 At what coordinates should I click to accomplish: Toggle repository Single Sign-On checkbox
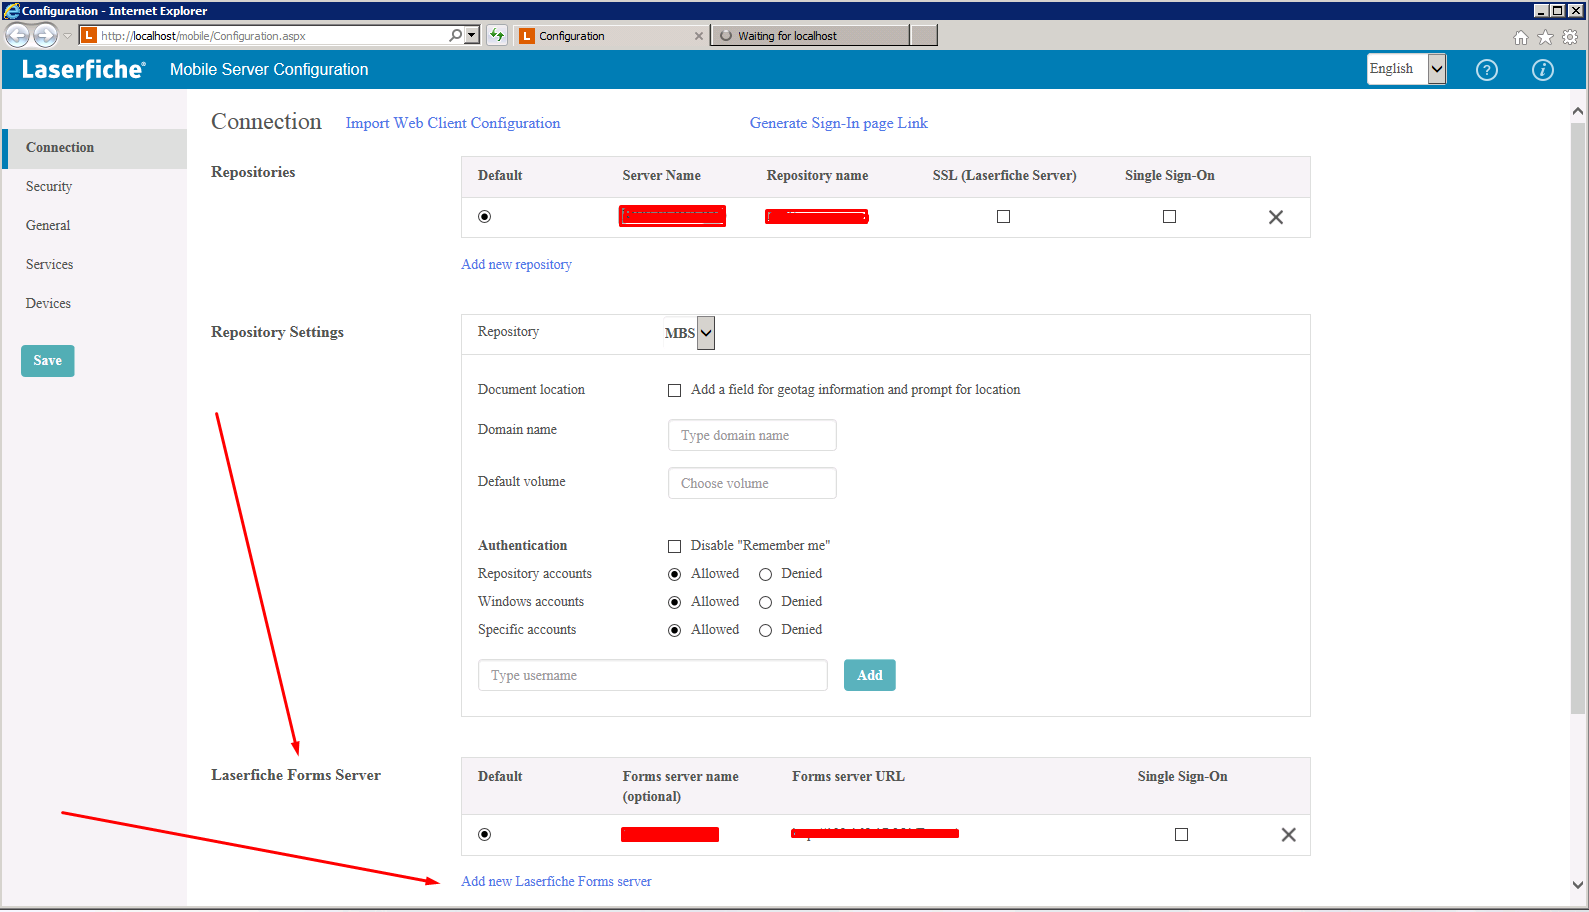pyautogui.click(x=1170, y=217)
